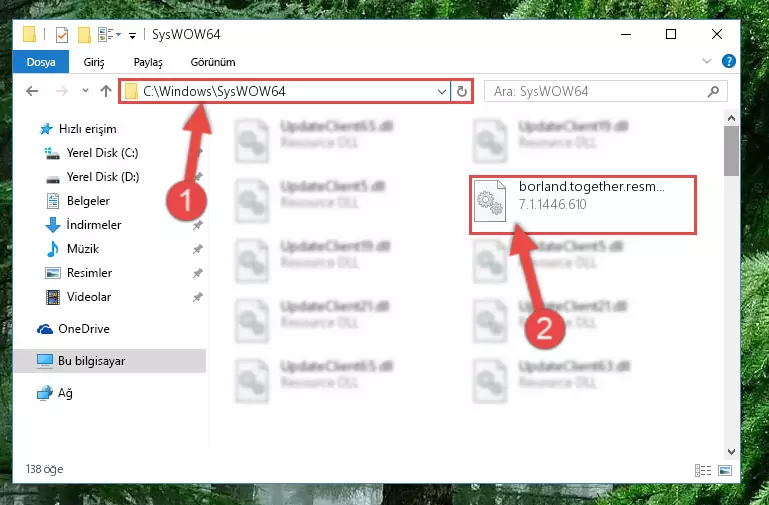Switch to large thumbnails view icon

point(725,470)
